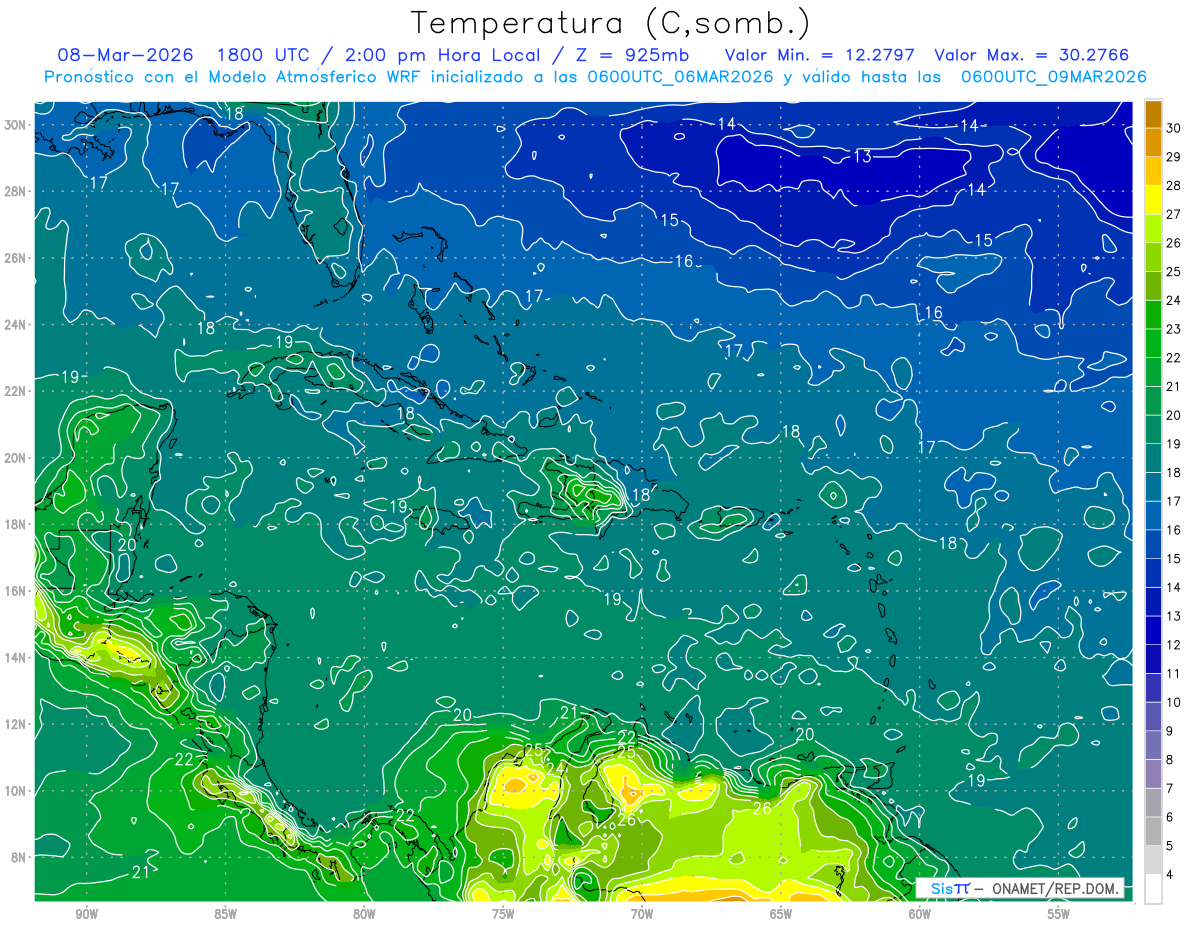Screen dimensions: 1200x927
Task: Click the colorbar label 17
Action: tap(1174, 501)
